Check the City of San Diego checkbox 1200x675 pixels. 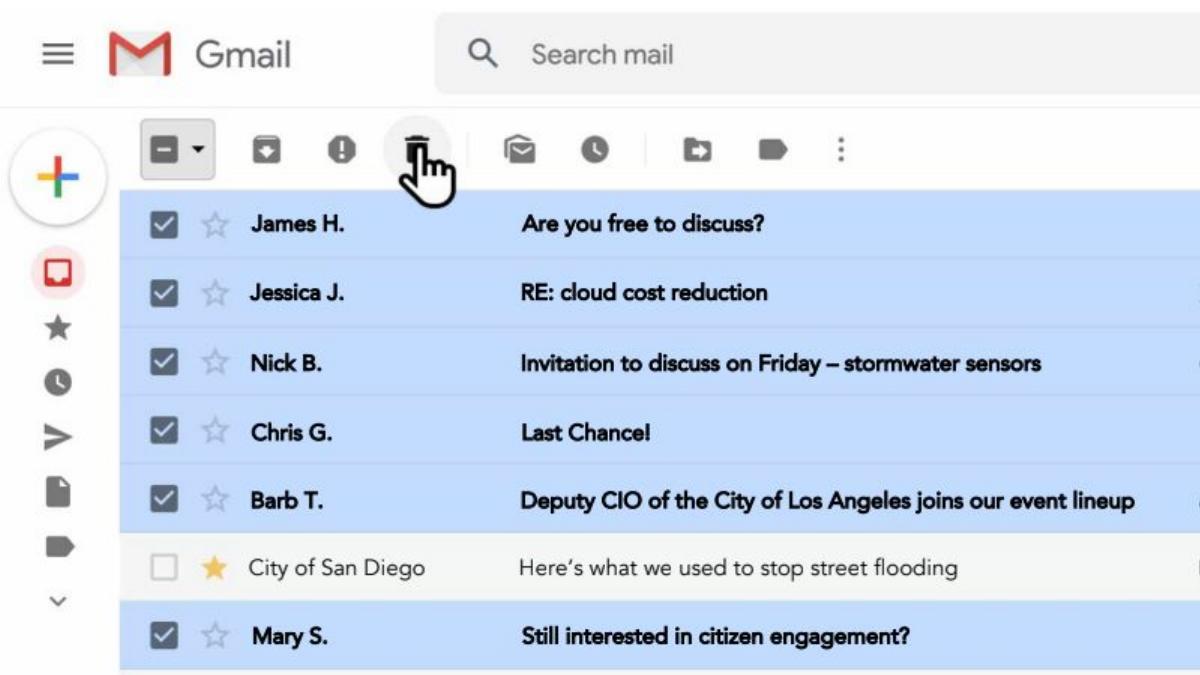click(x=164, y=568)
